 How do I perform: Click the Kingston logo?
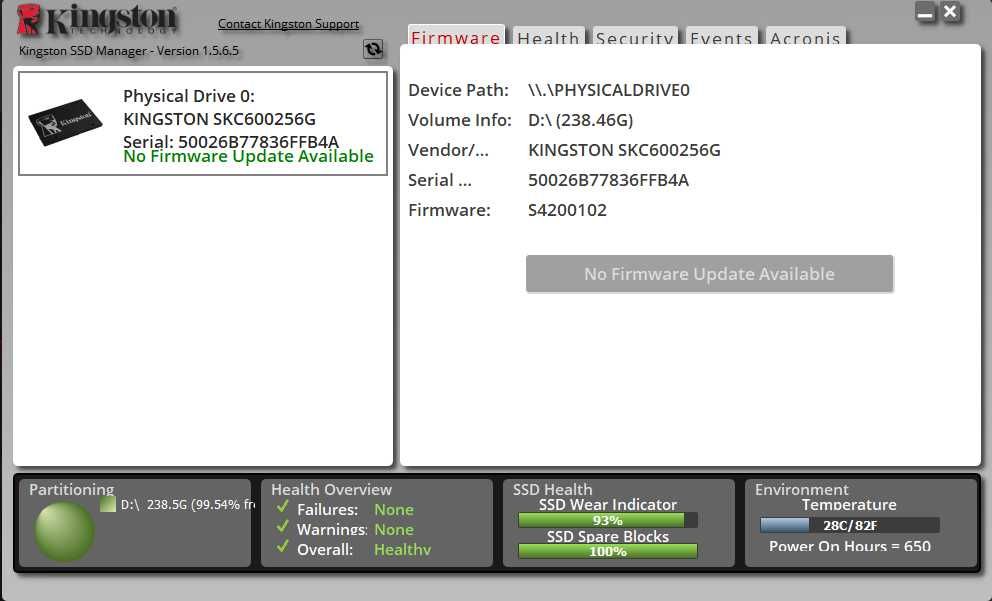click(96, 20)
